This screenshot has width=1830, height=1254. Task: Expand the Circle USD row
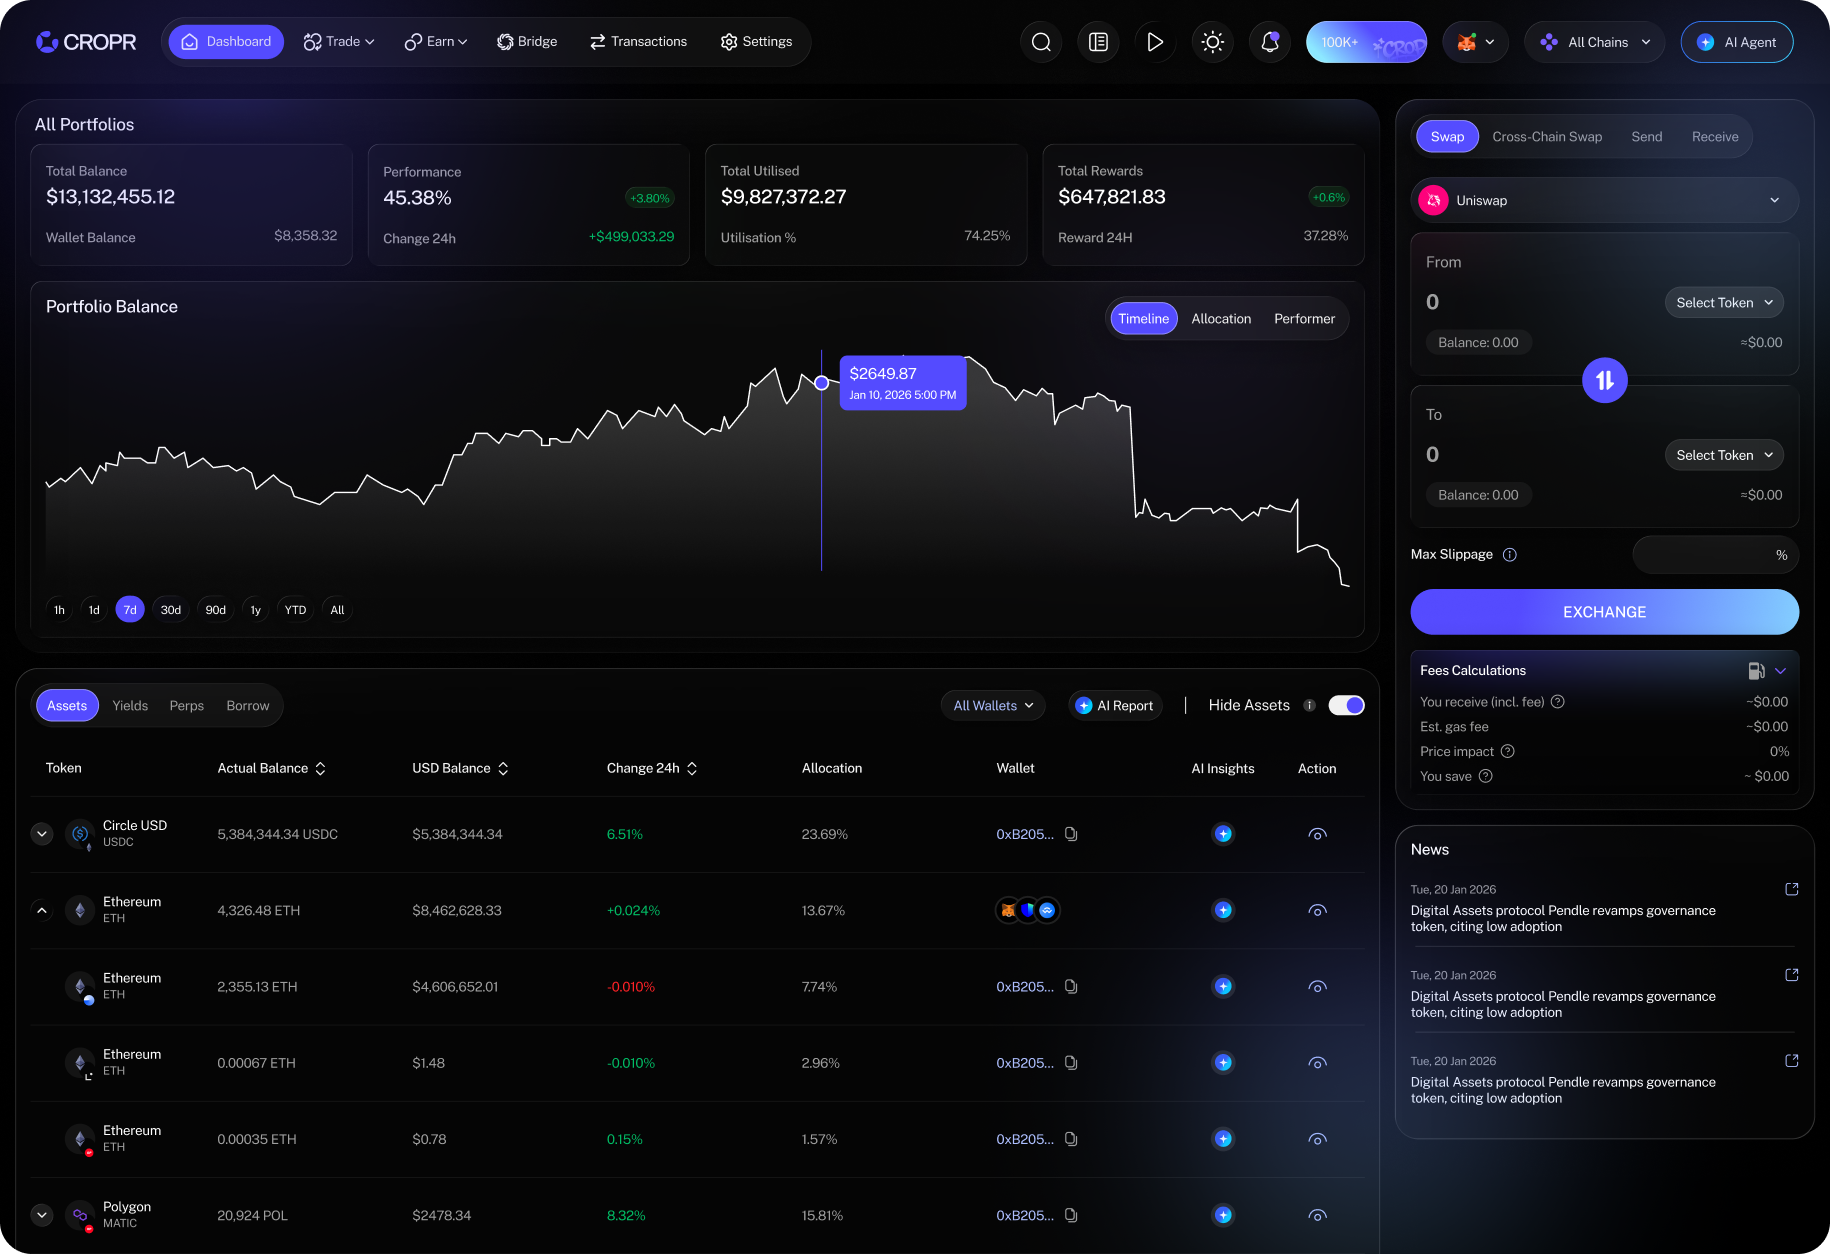pyautogui.click(x=42, y=834)
